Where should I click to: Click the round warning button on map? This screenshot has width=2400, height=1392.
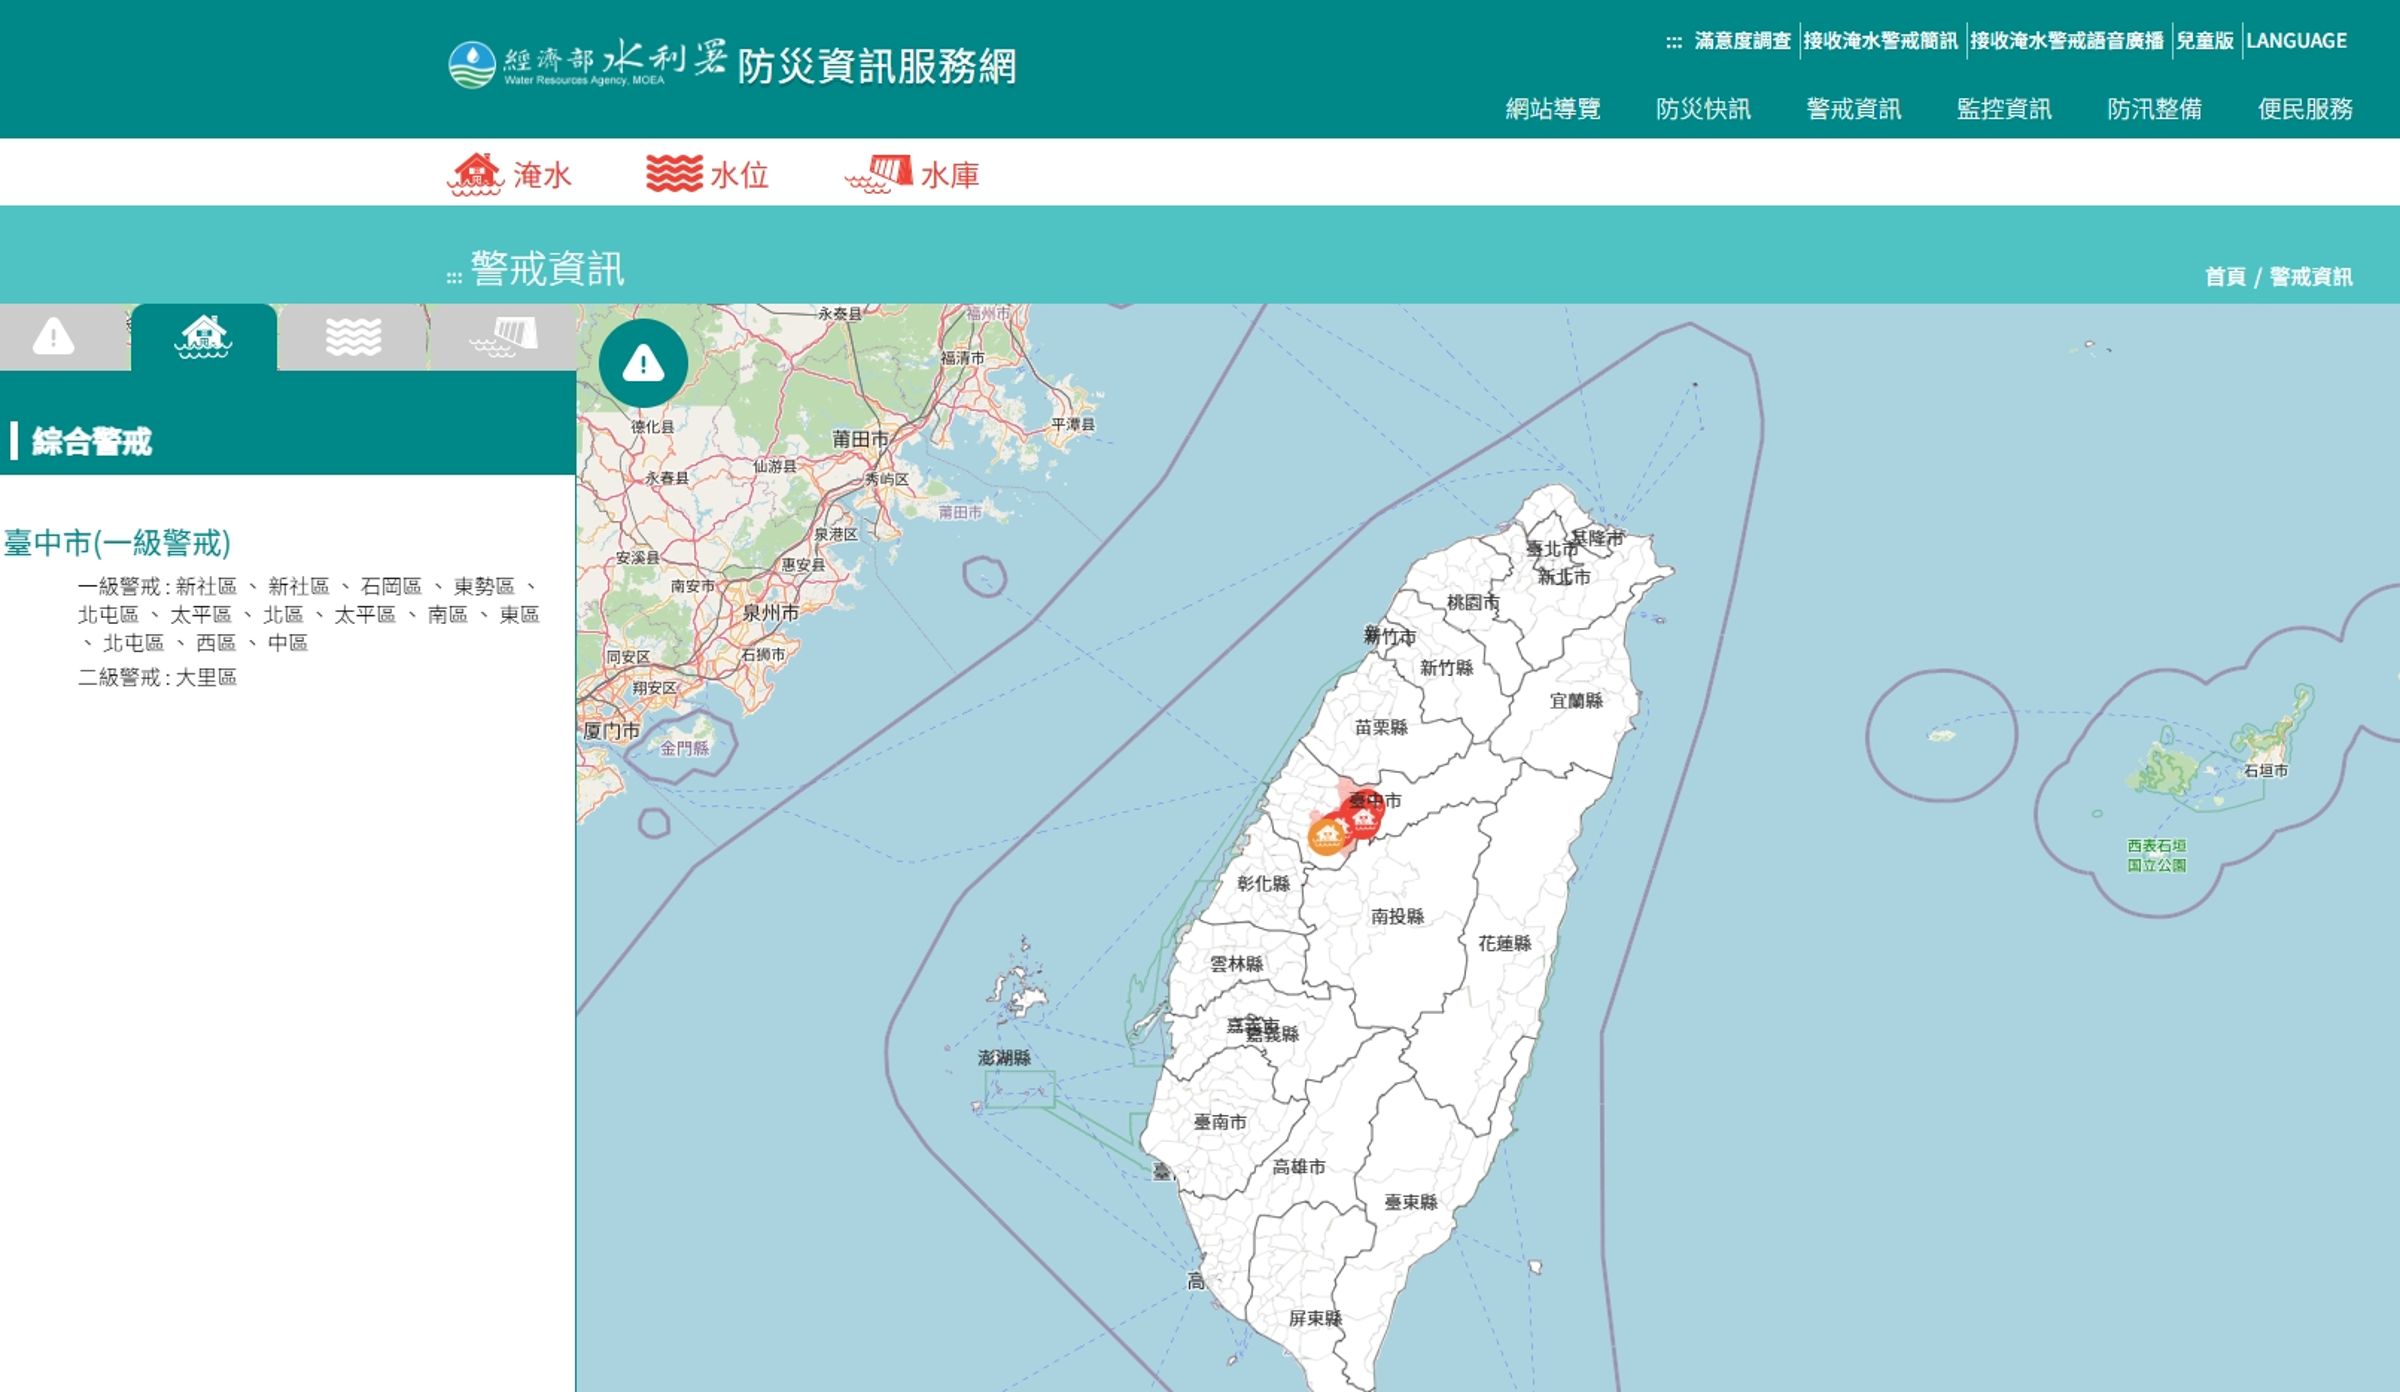click(x=643, y=363)
